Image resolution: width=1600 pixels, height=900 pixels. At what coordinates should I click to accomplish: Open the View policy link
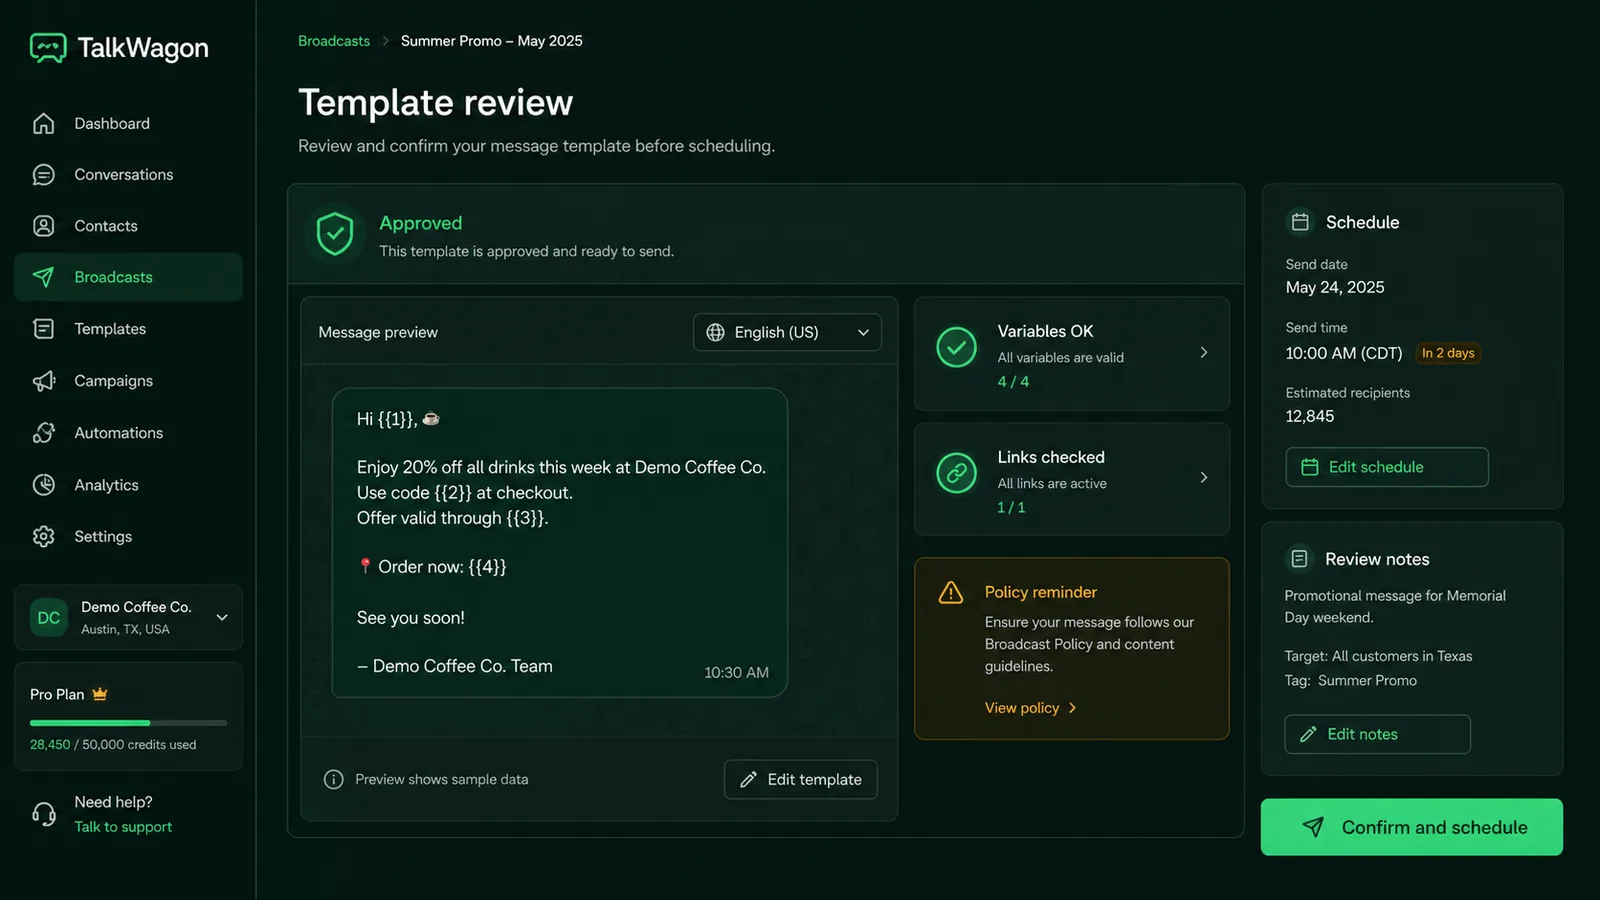[1030, 708]
